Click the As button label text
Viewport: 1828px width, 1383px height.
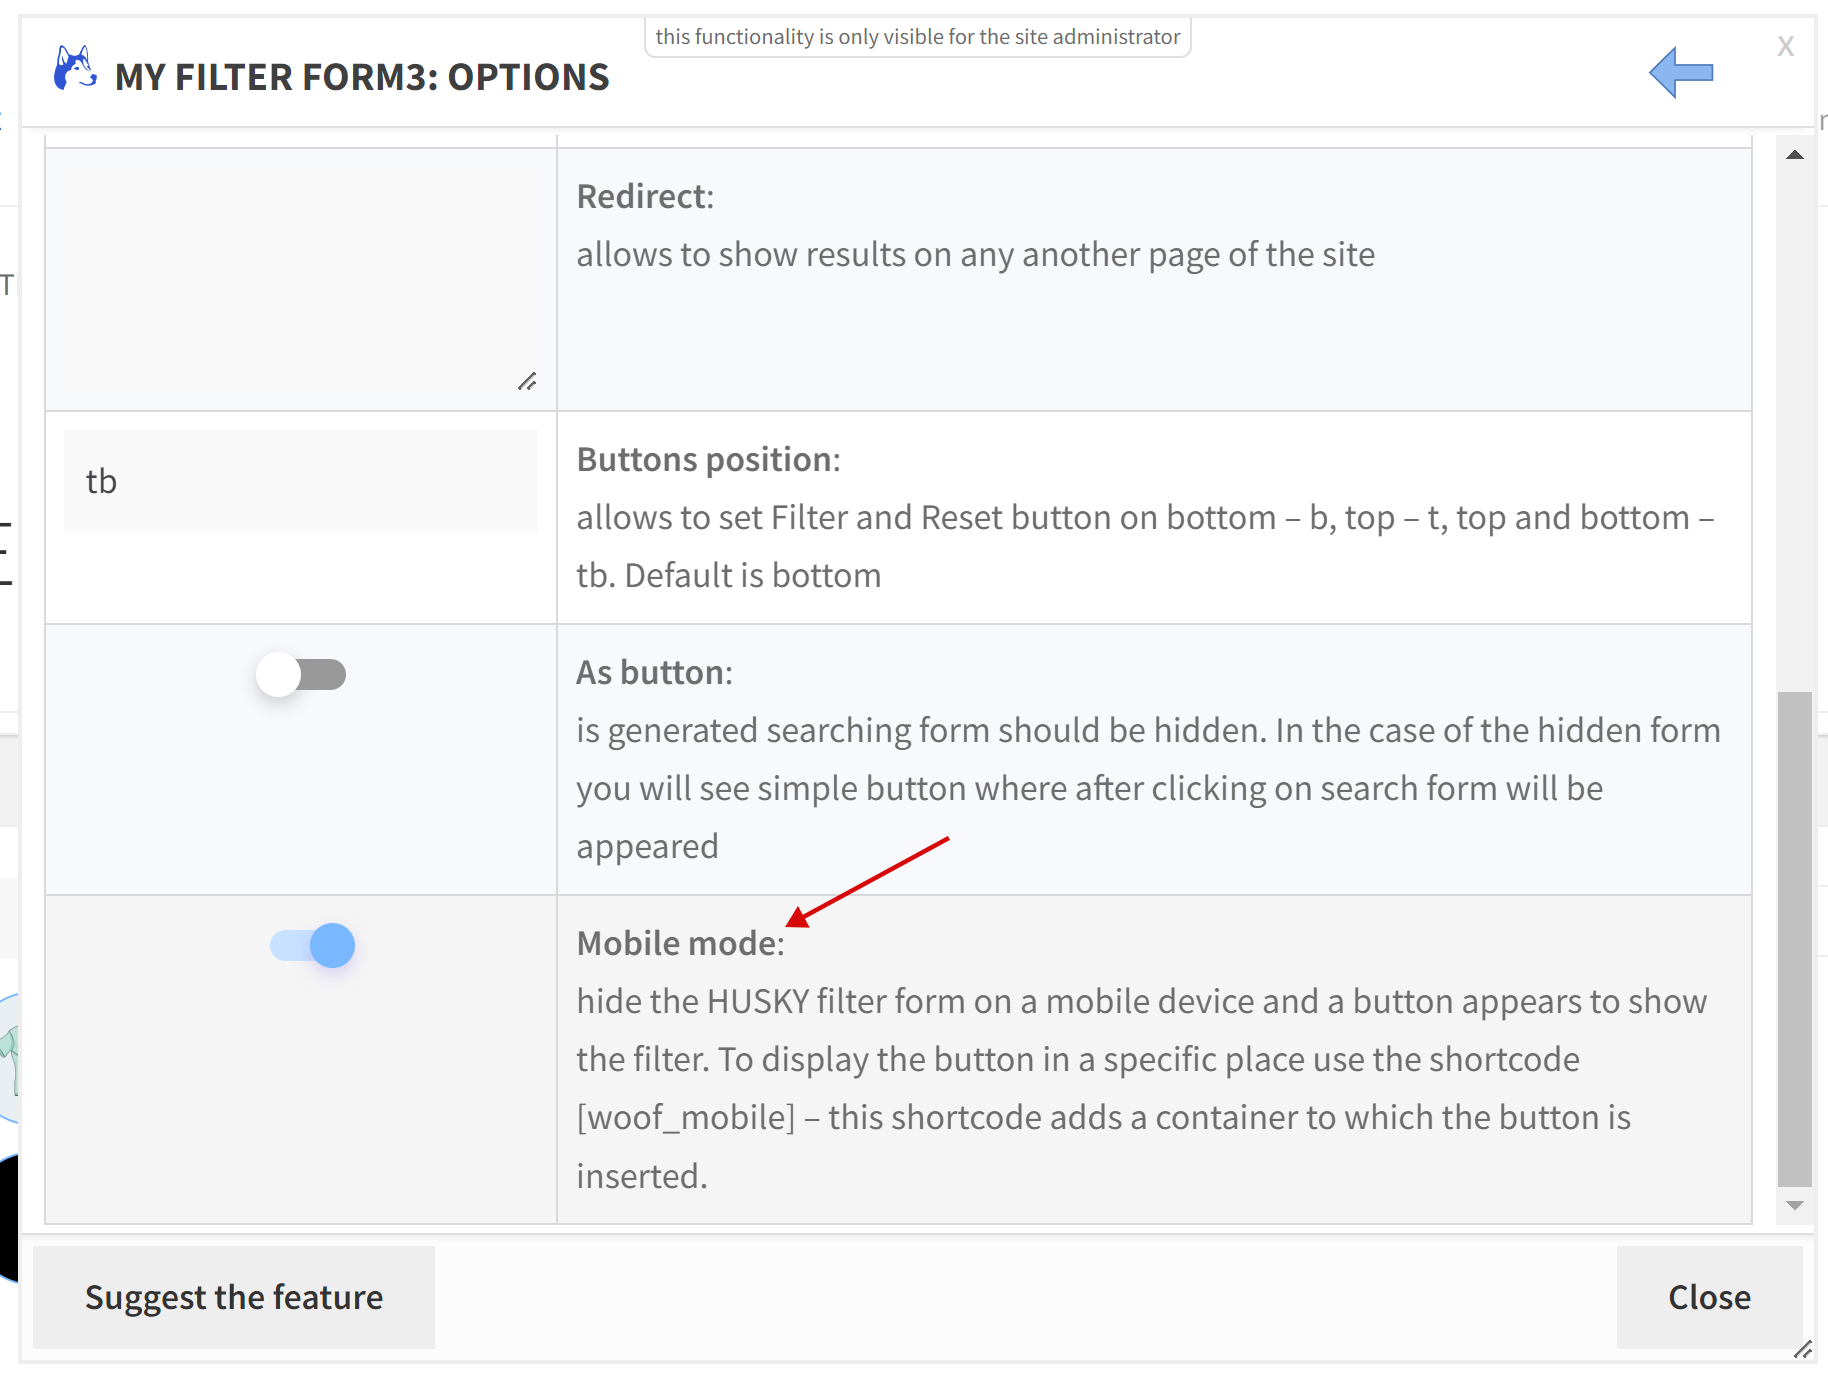pyautogui.click(x=655, y=672)
